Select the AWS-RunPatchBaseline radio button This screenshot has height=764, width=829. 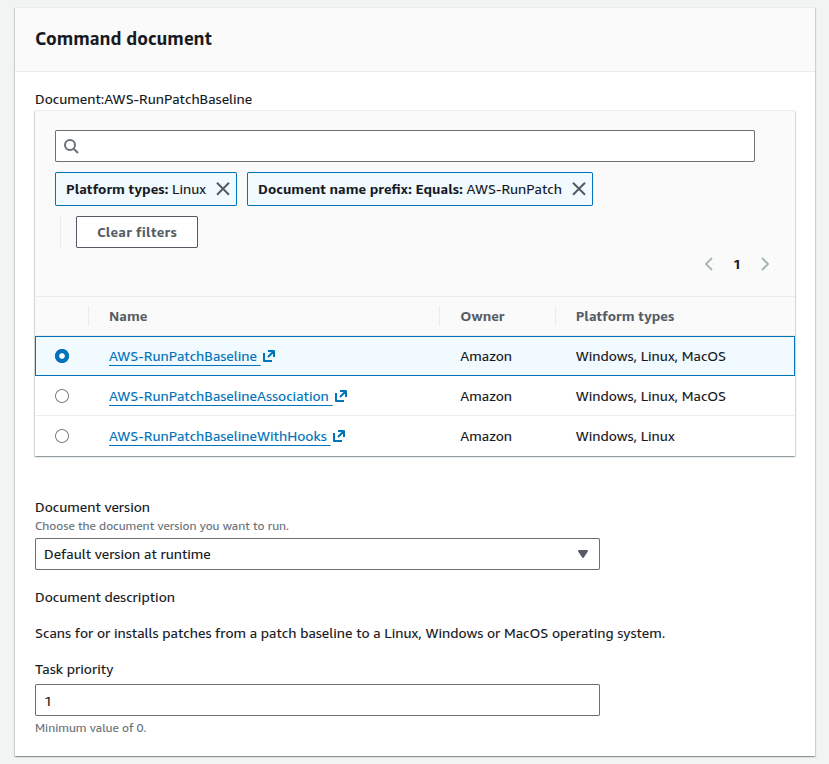coord(62,356)
